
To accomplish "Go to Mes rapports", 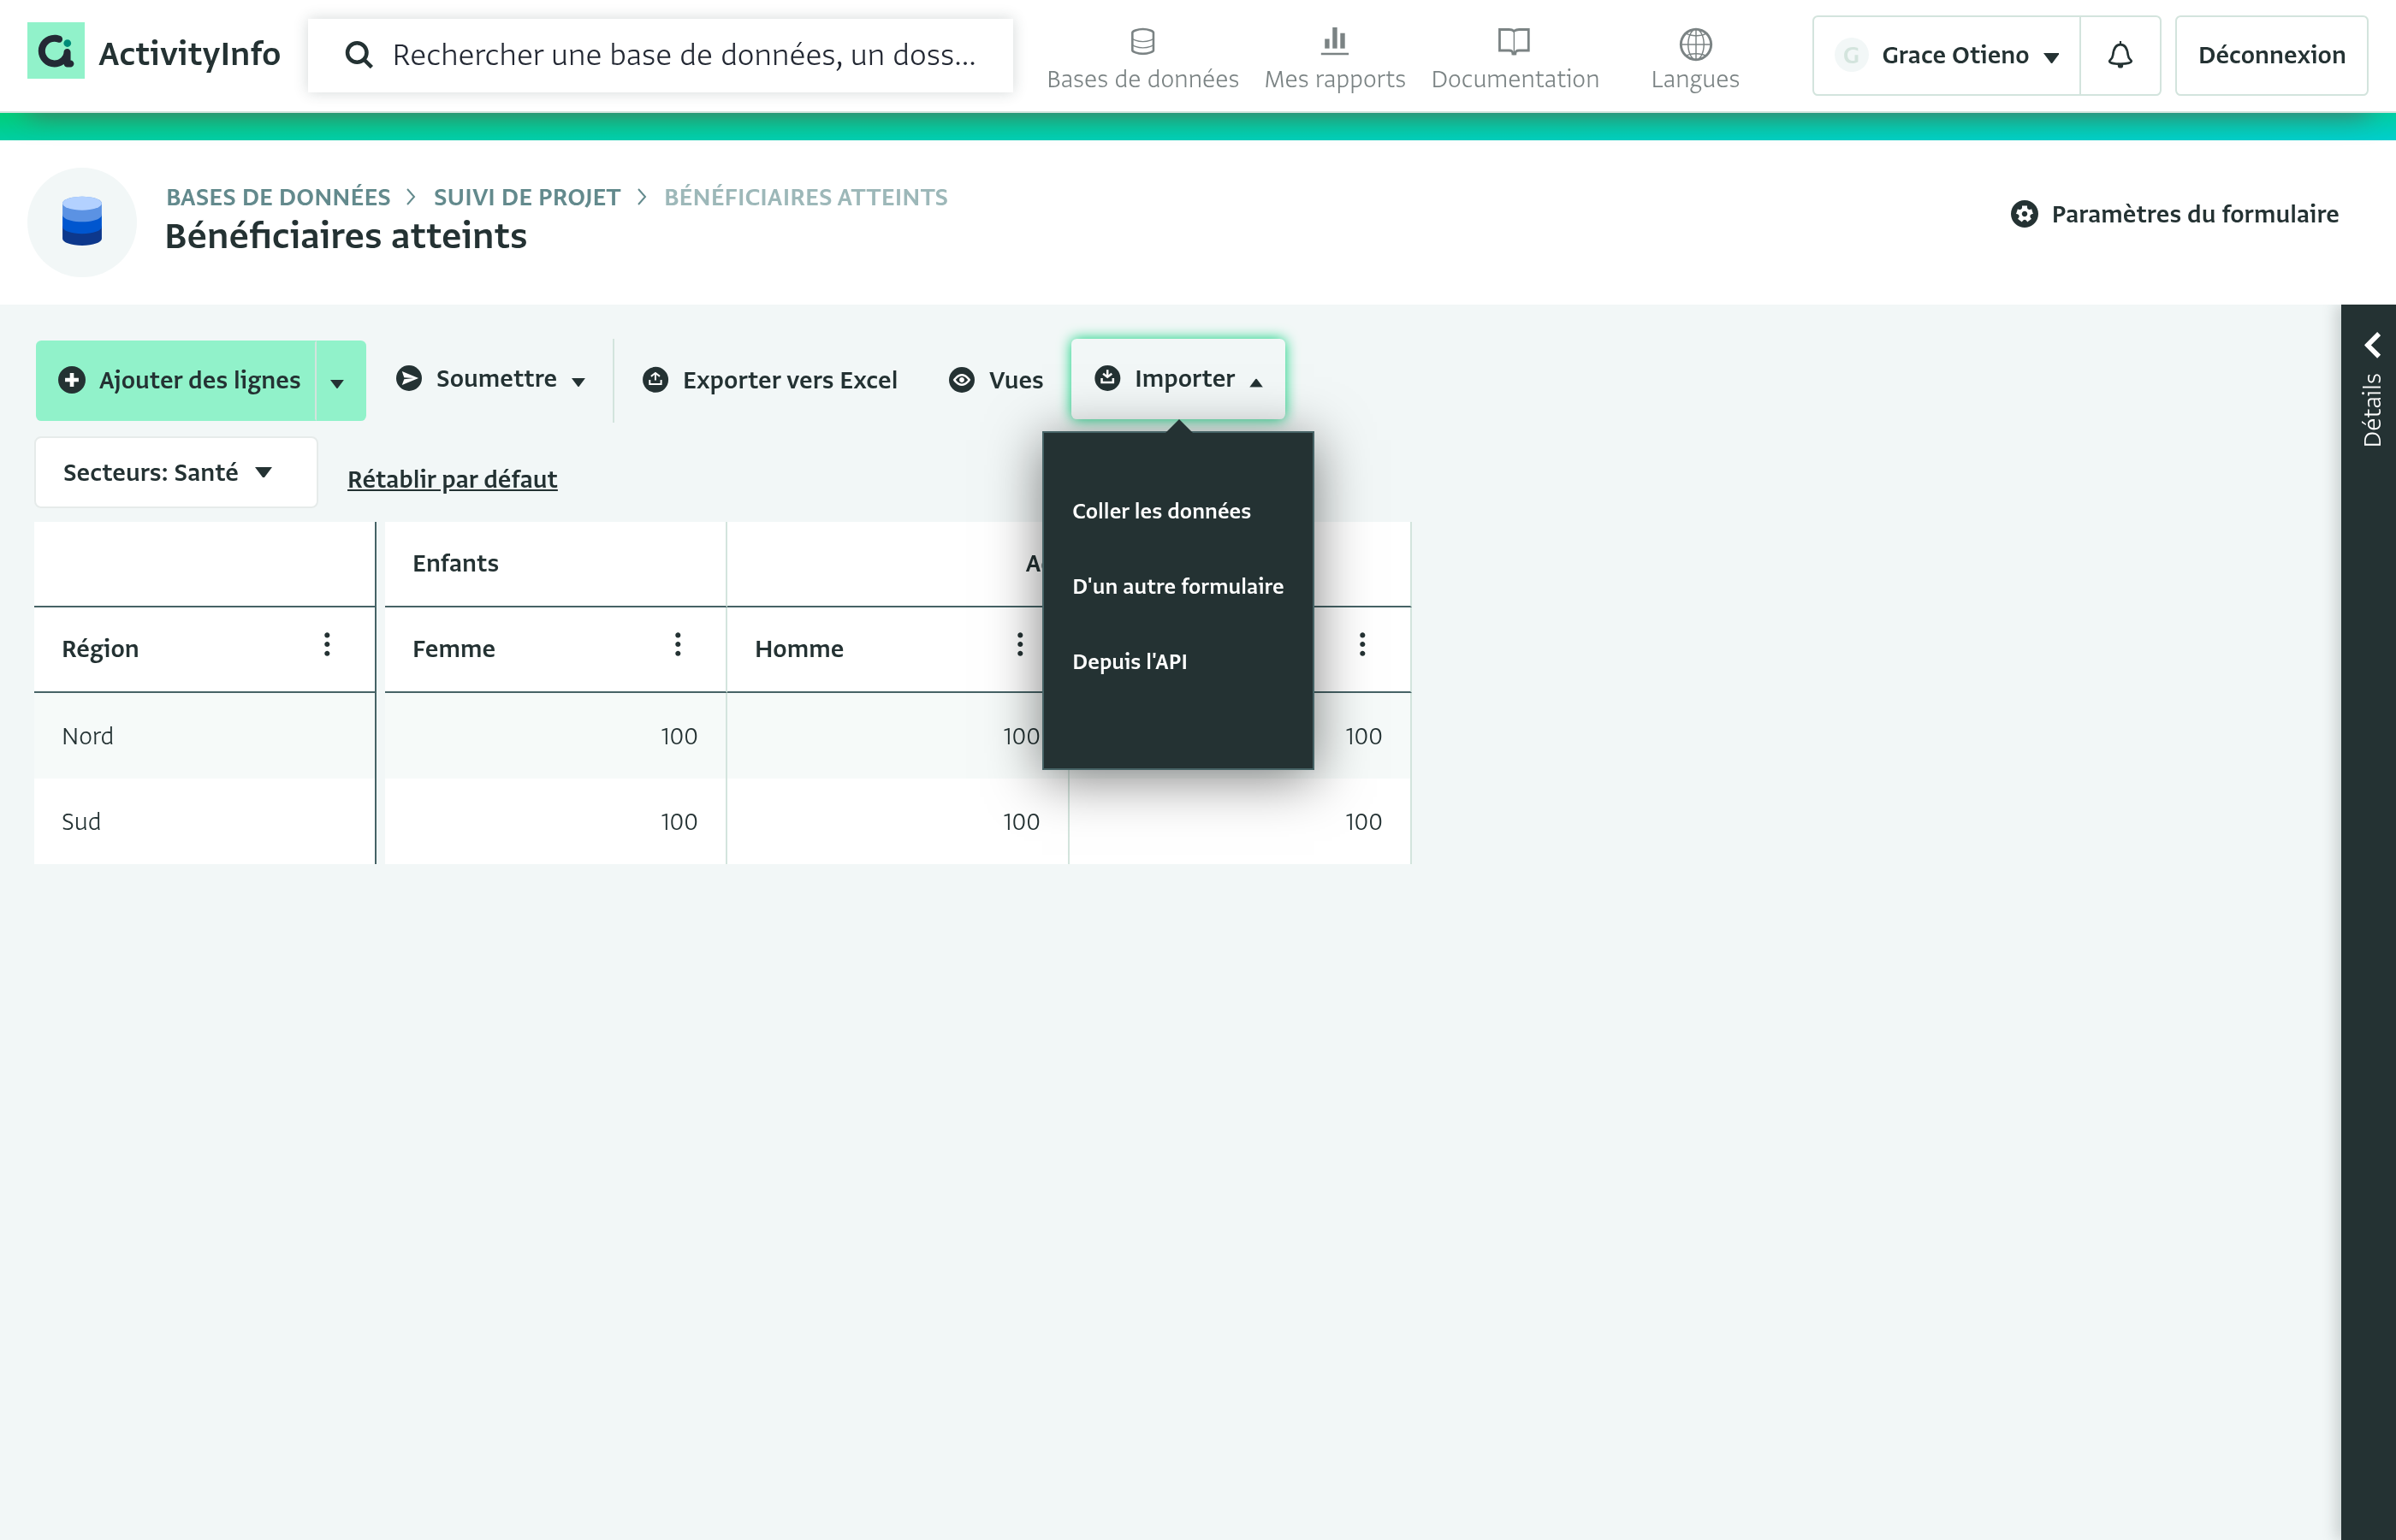I will (x=1334, y=59).
